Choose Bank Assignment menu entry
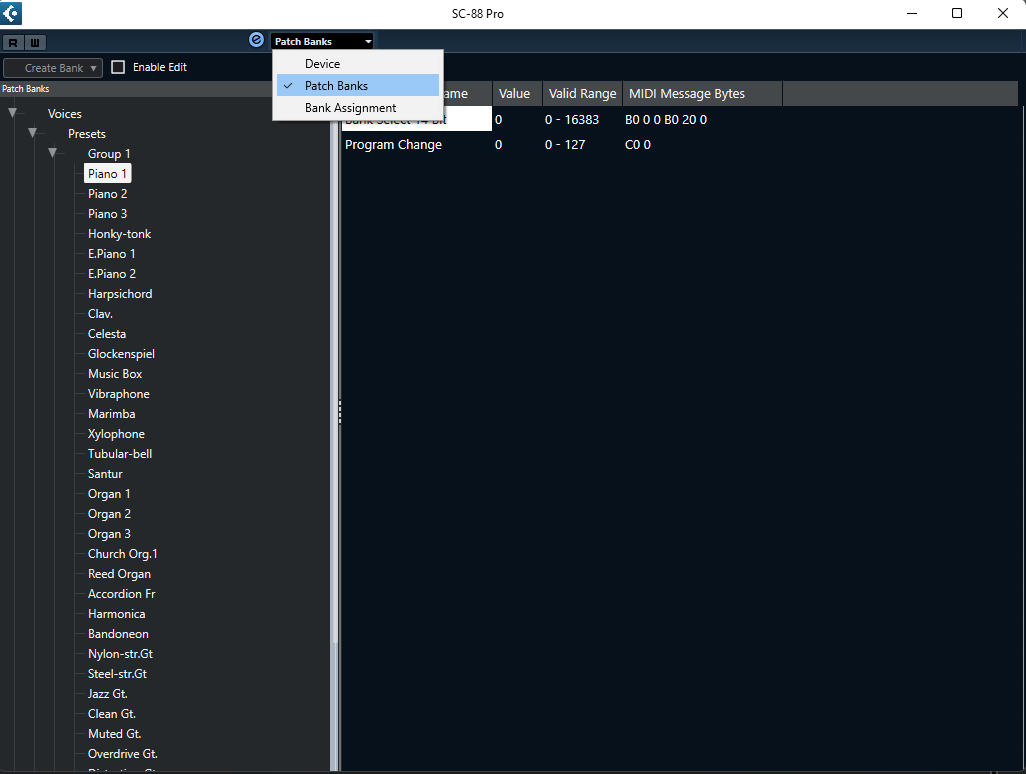 pos(358,108)
